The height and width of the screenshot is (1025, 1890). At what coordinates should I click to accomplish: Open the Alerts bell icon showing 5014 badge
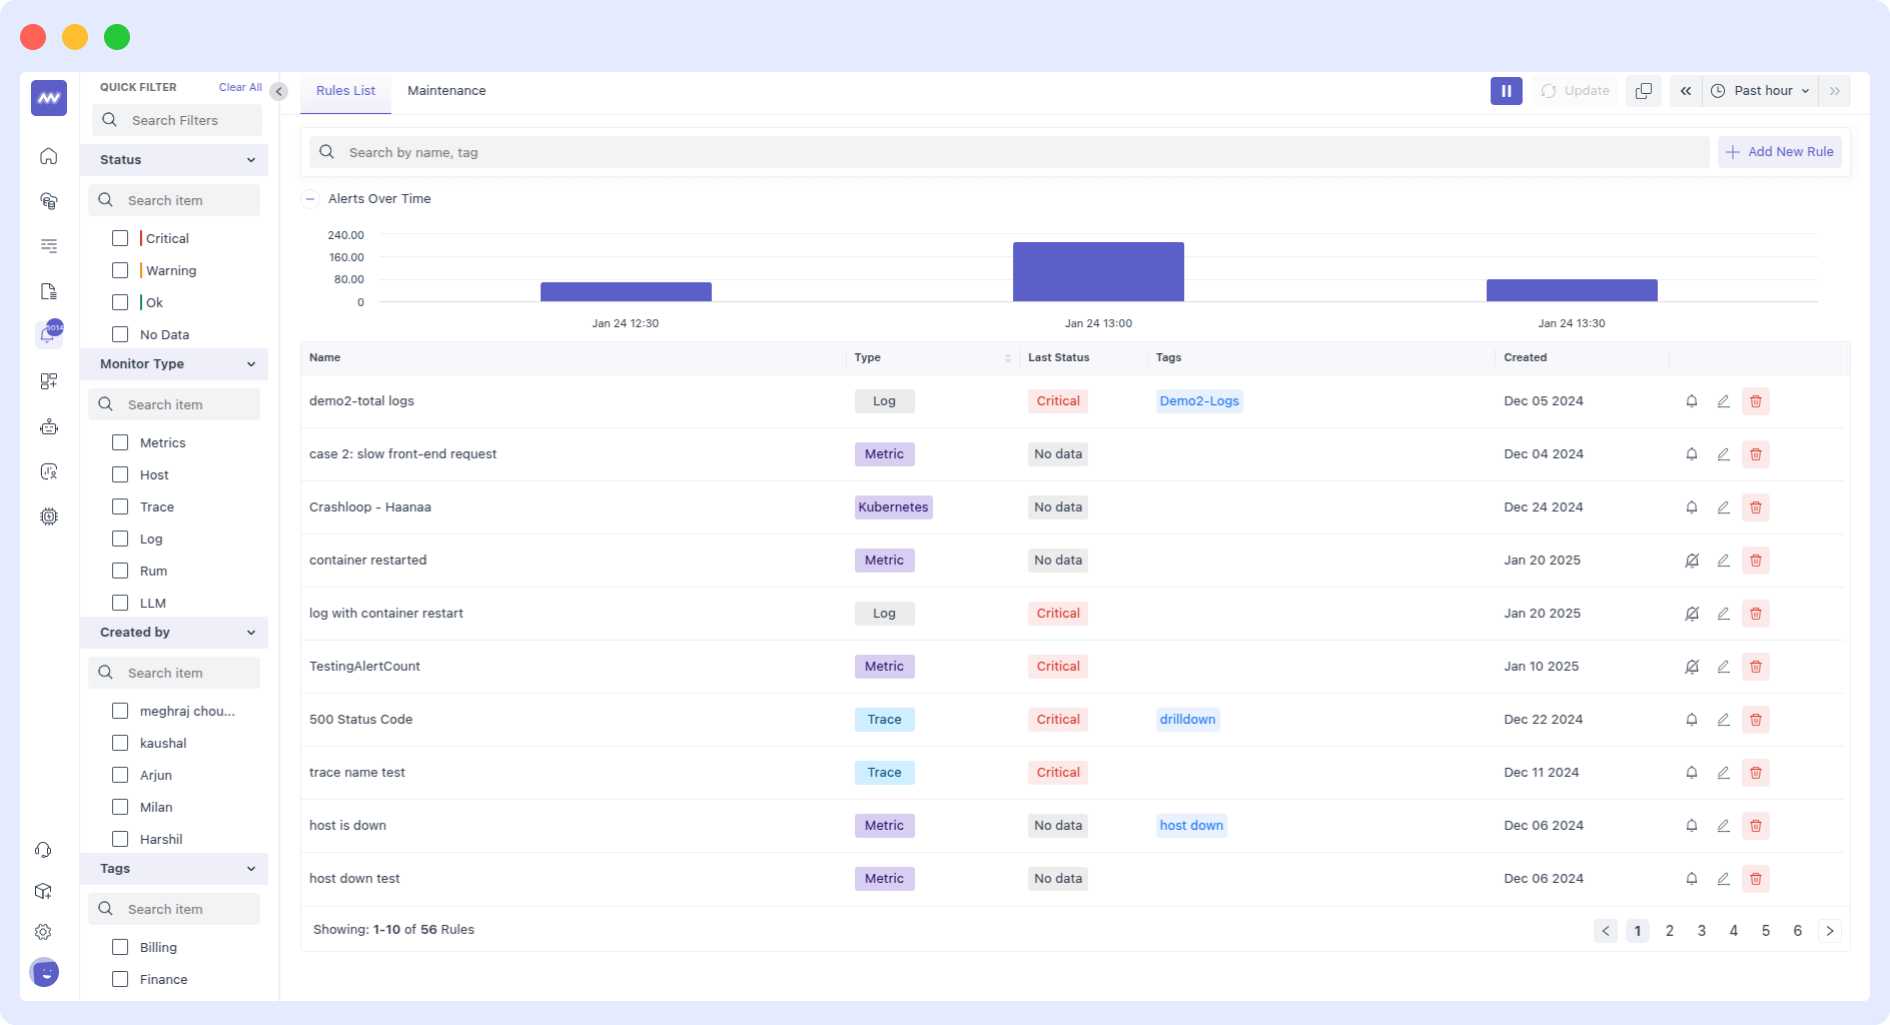pos(48,334)
